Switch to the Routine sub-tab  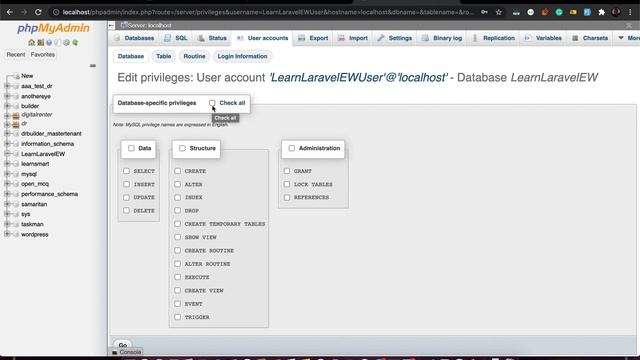pos(194,56)
